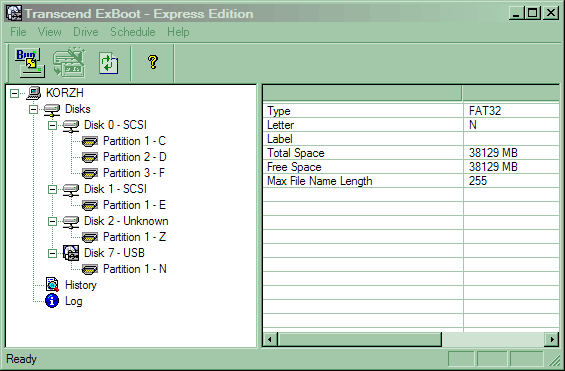The height and width of the screenshot is (371, 565).
Task: Open help via yellow question mark icon
Action: point(153,62)
